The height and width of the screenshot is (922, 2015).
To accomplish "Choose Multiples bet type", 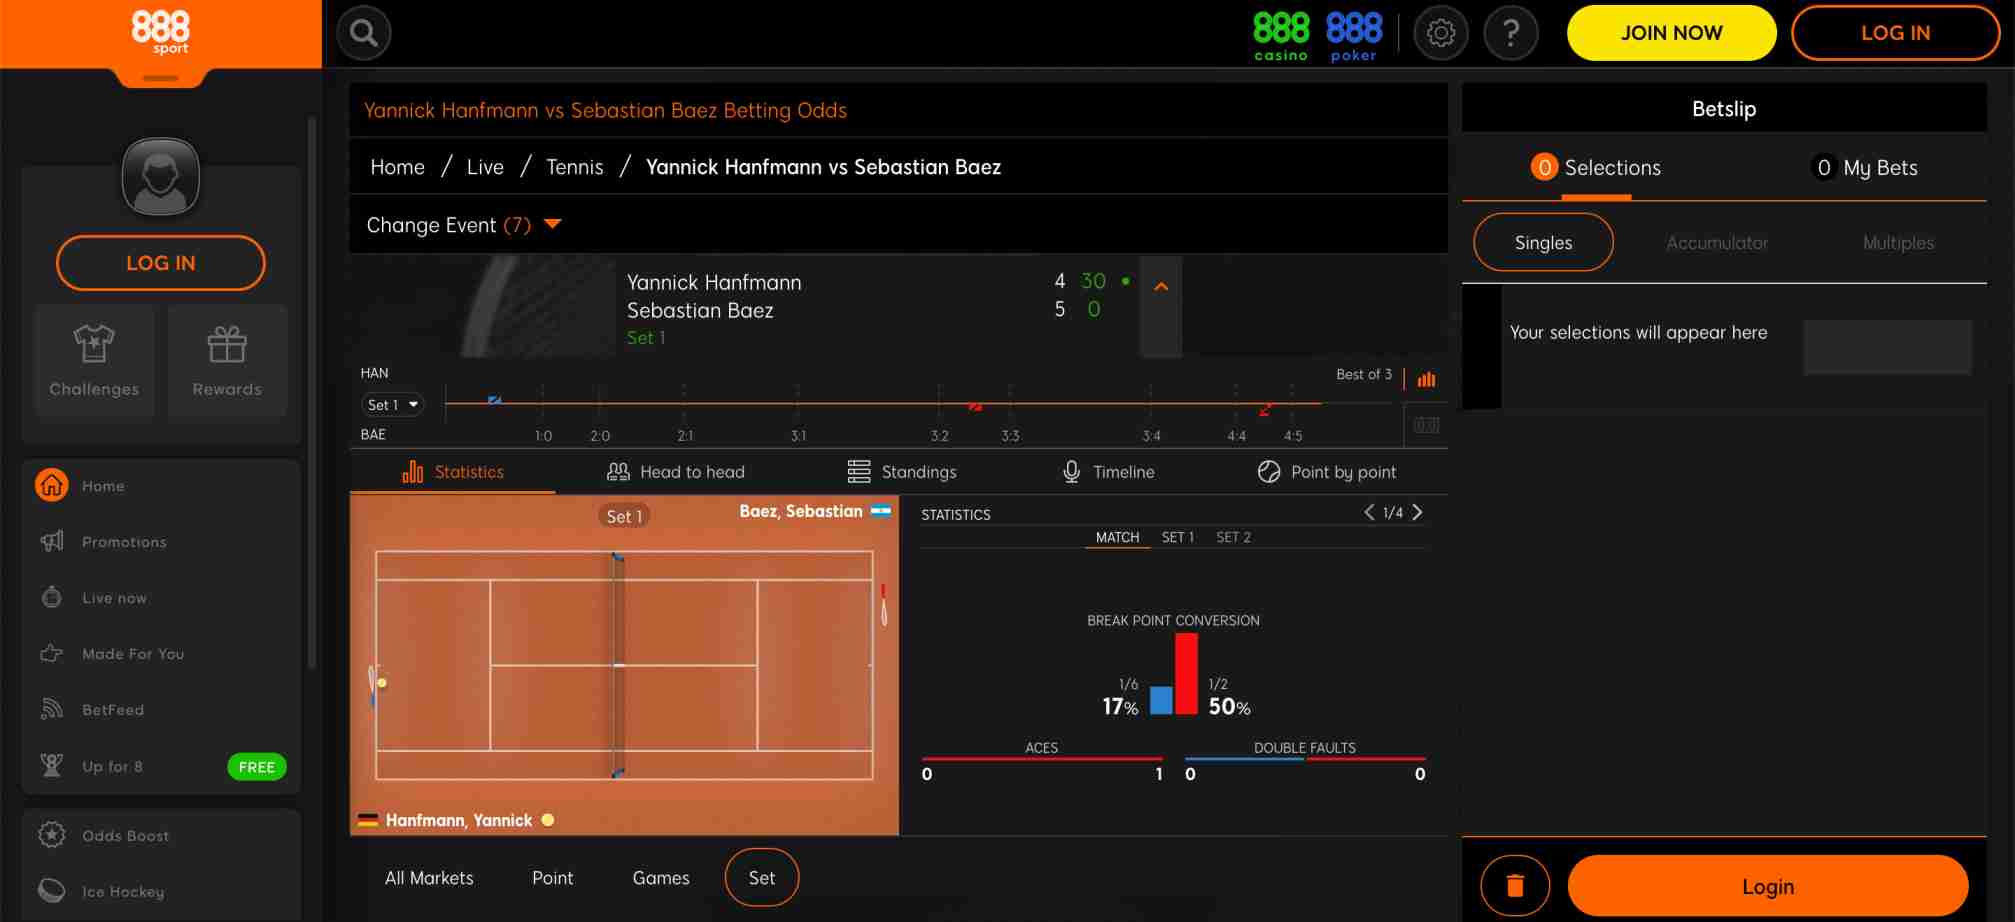I will 1898,243.
